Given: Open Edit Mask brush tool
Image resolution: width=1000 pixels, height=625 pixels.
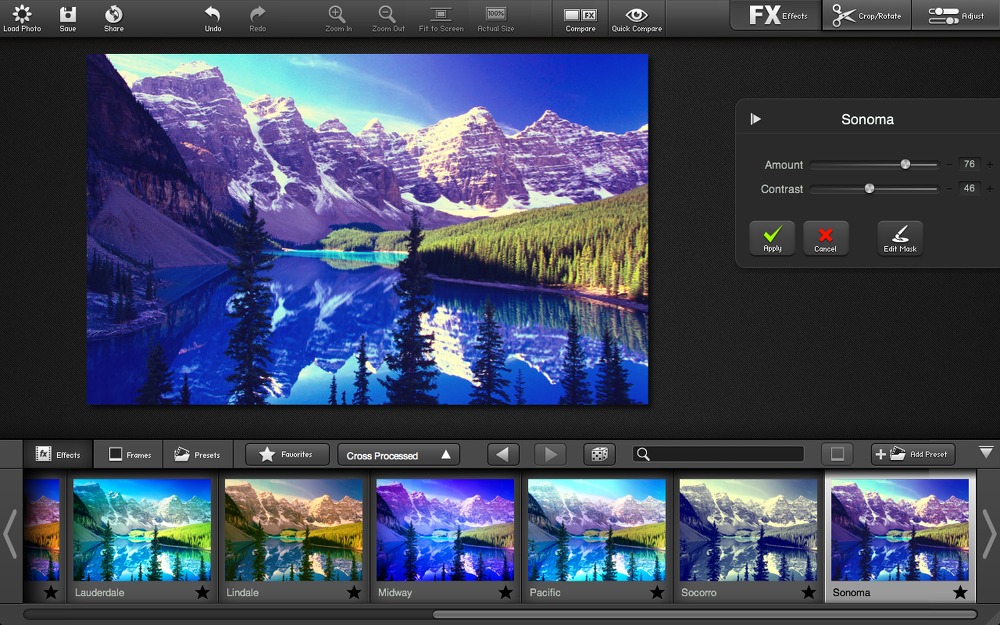Looking at the screenshot, I should [x=900, y=239].
